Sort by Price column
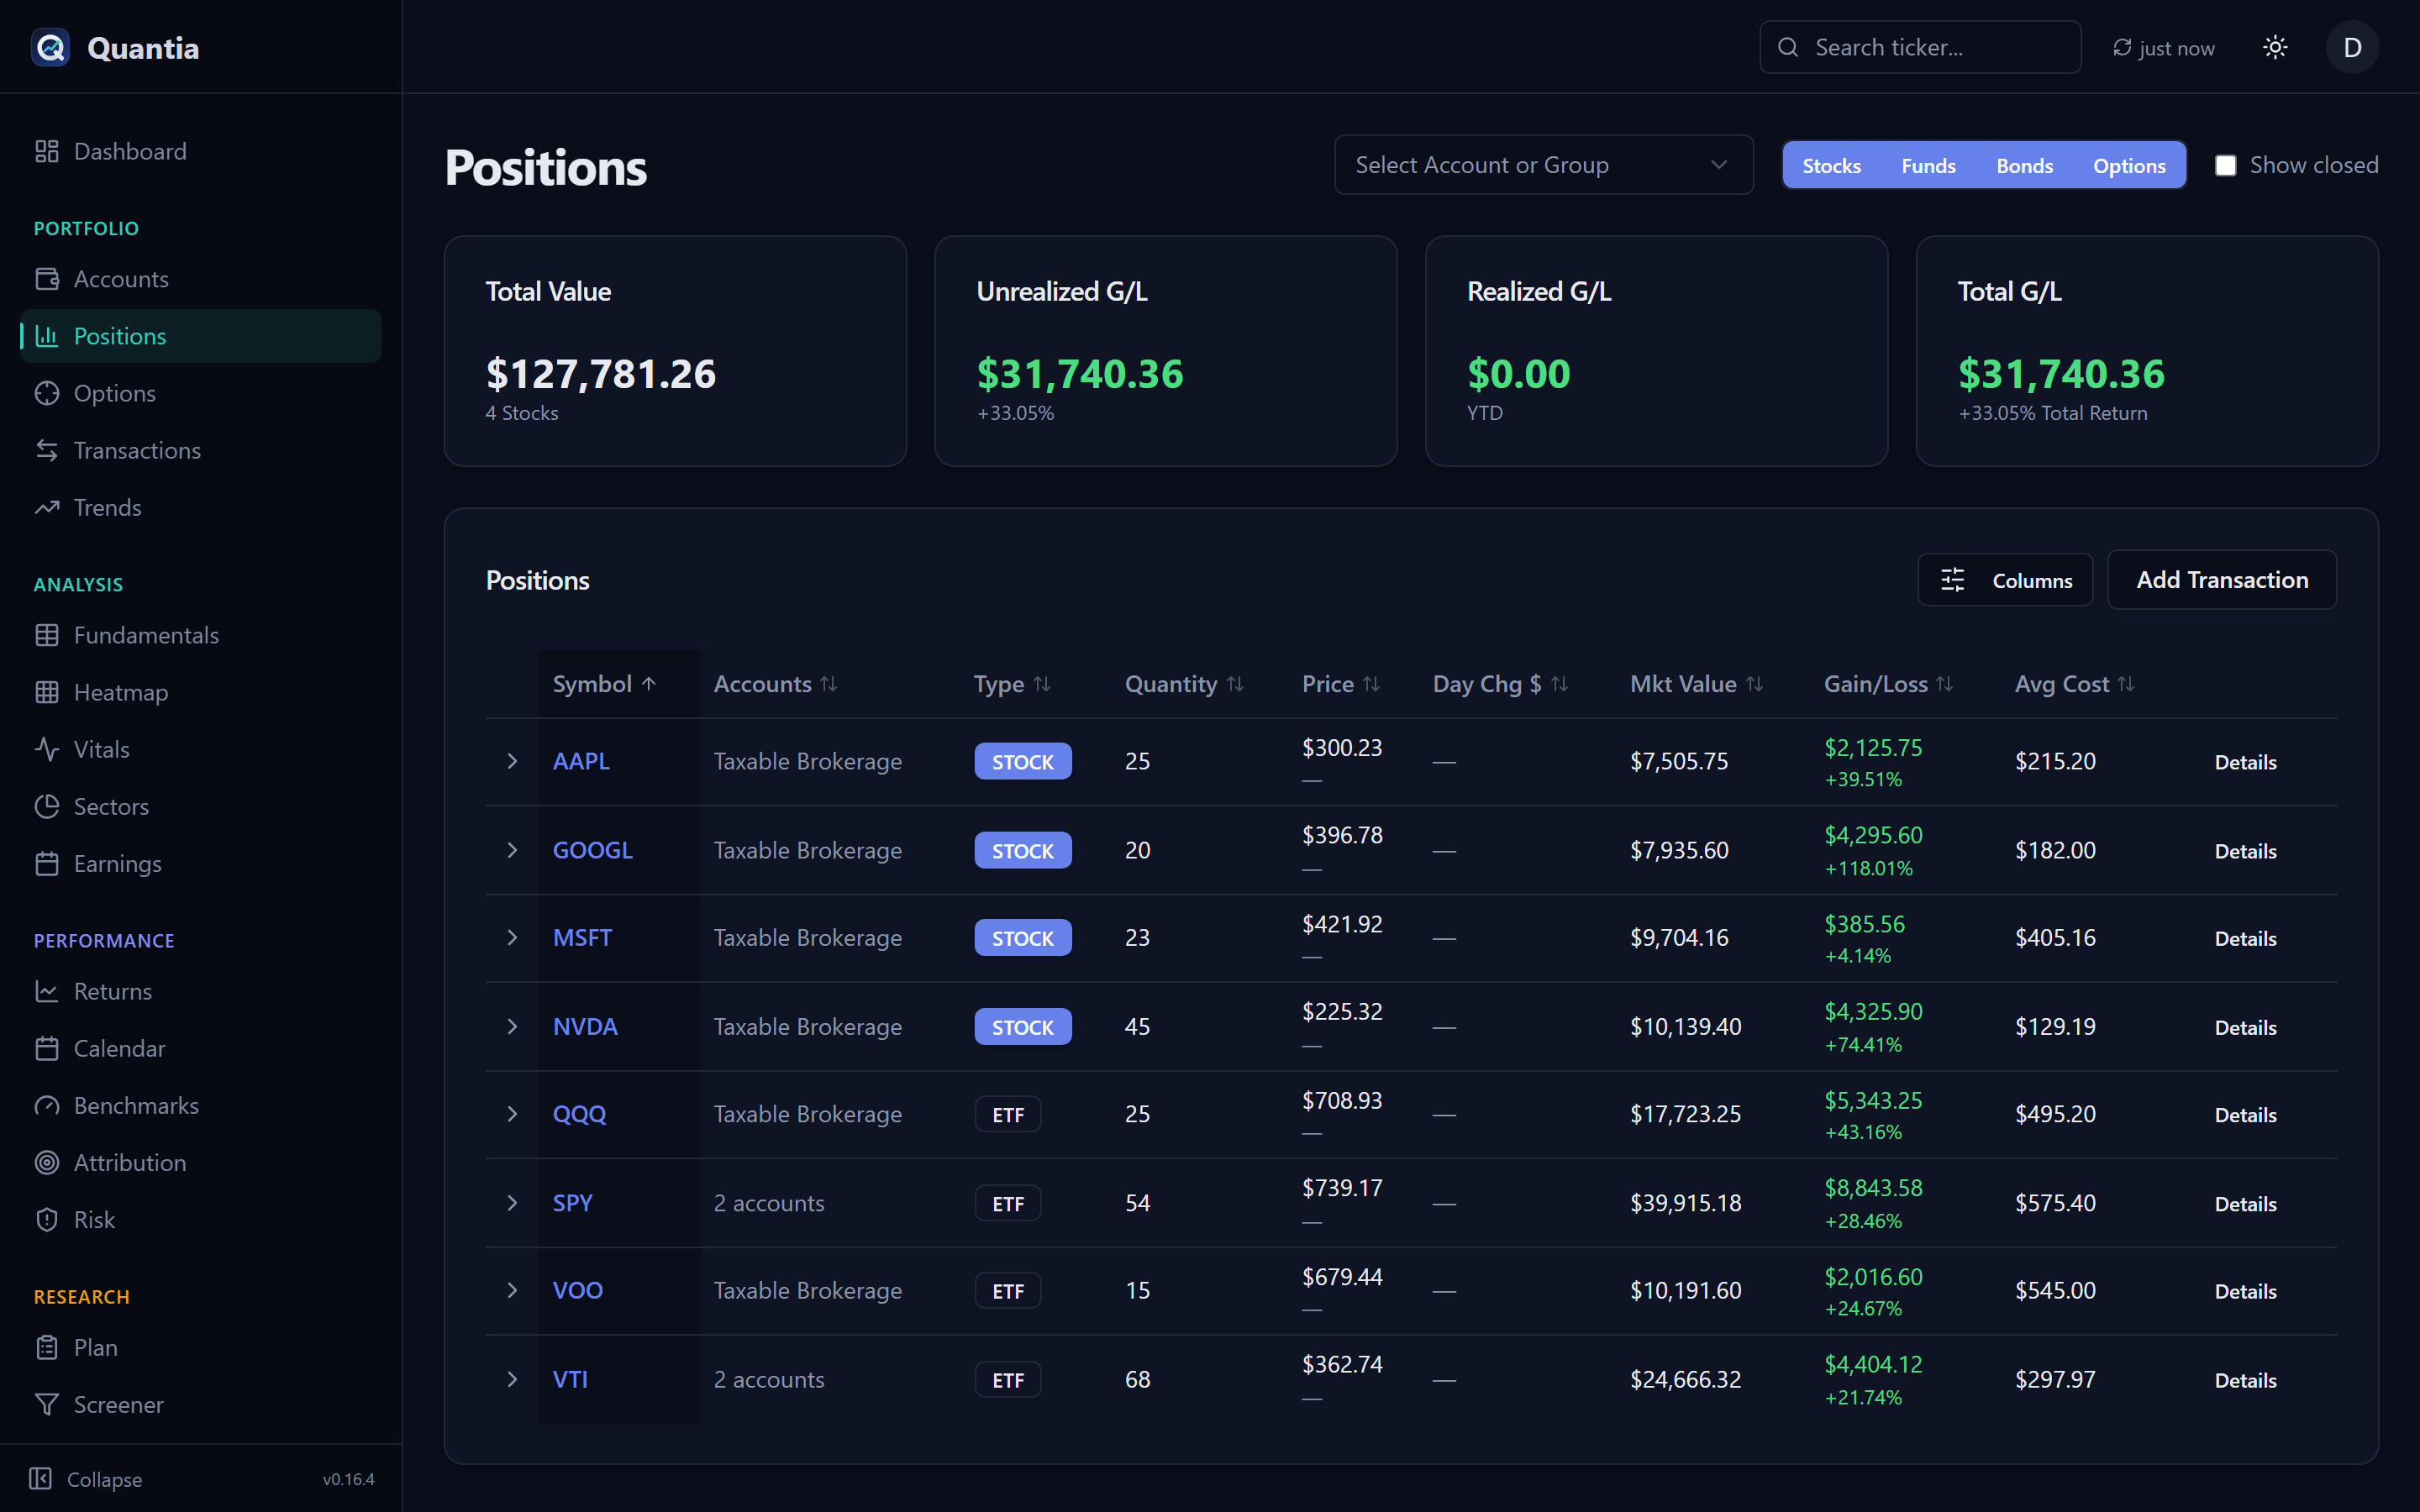This screenshot has height=1512, width=2420. point(1340,684)
